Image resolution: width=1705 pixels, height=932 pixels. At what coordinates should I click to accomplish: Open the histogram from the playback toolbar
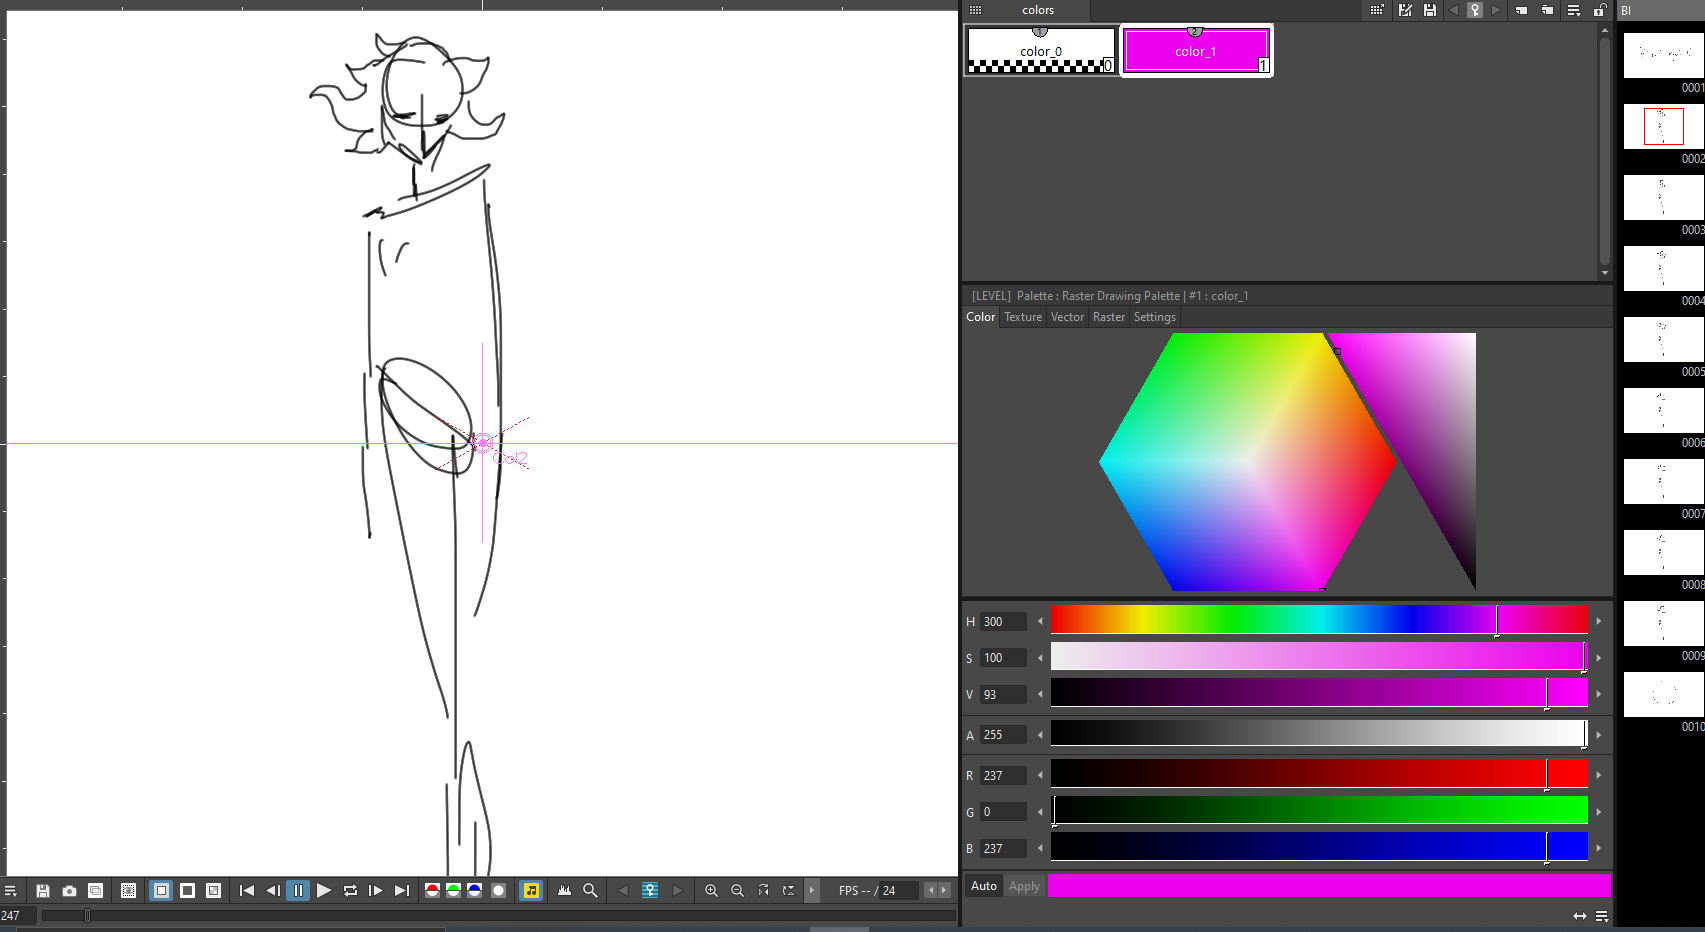tap(565, 890)
